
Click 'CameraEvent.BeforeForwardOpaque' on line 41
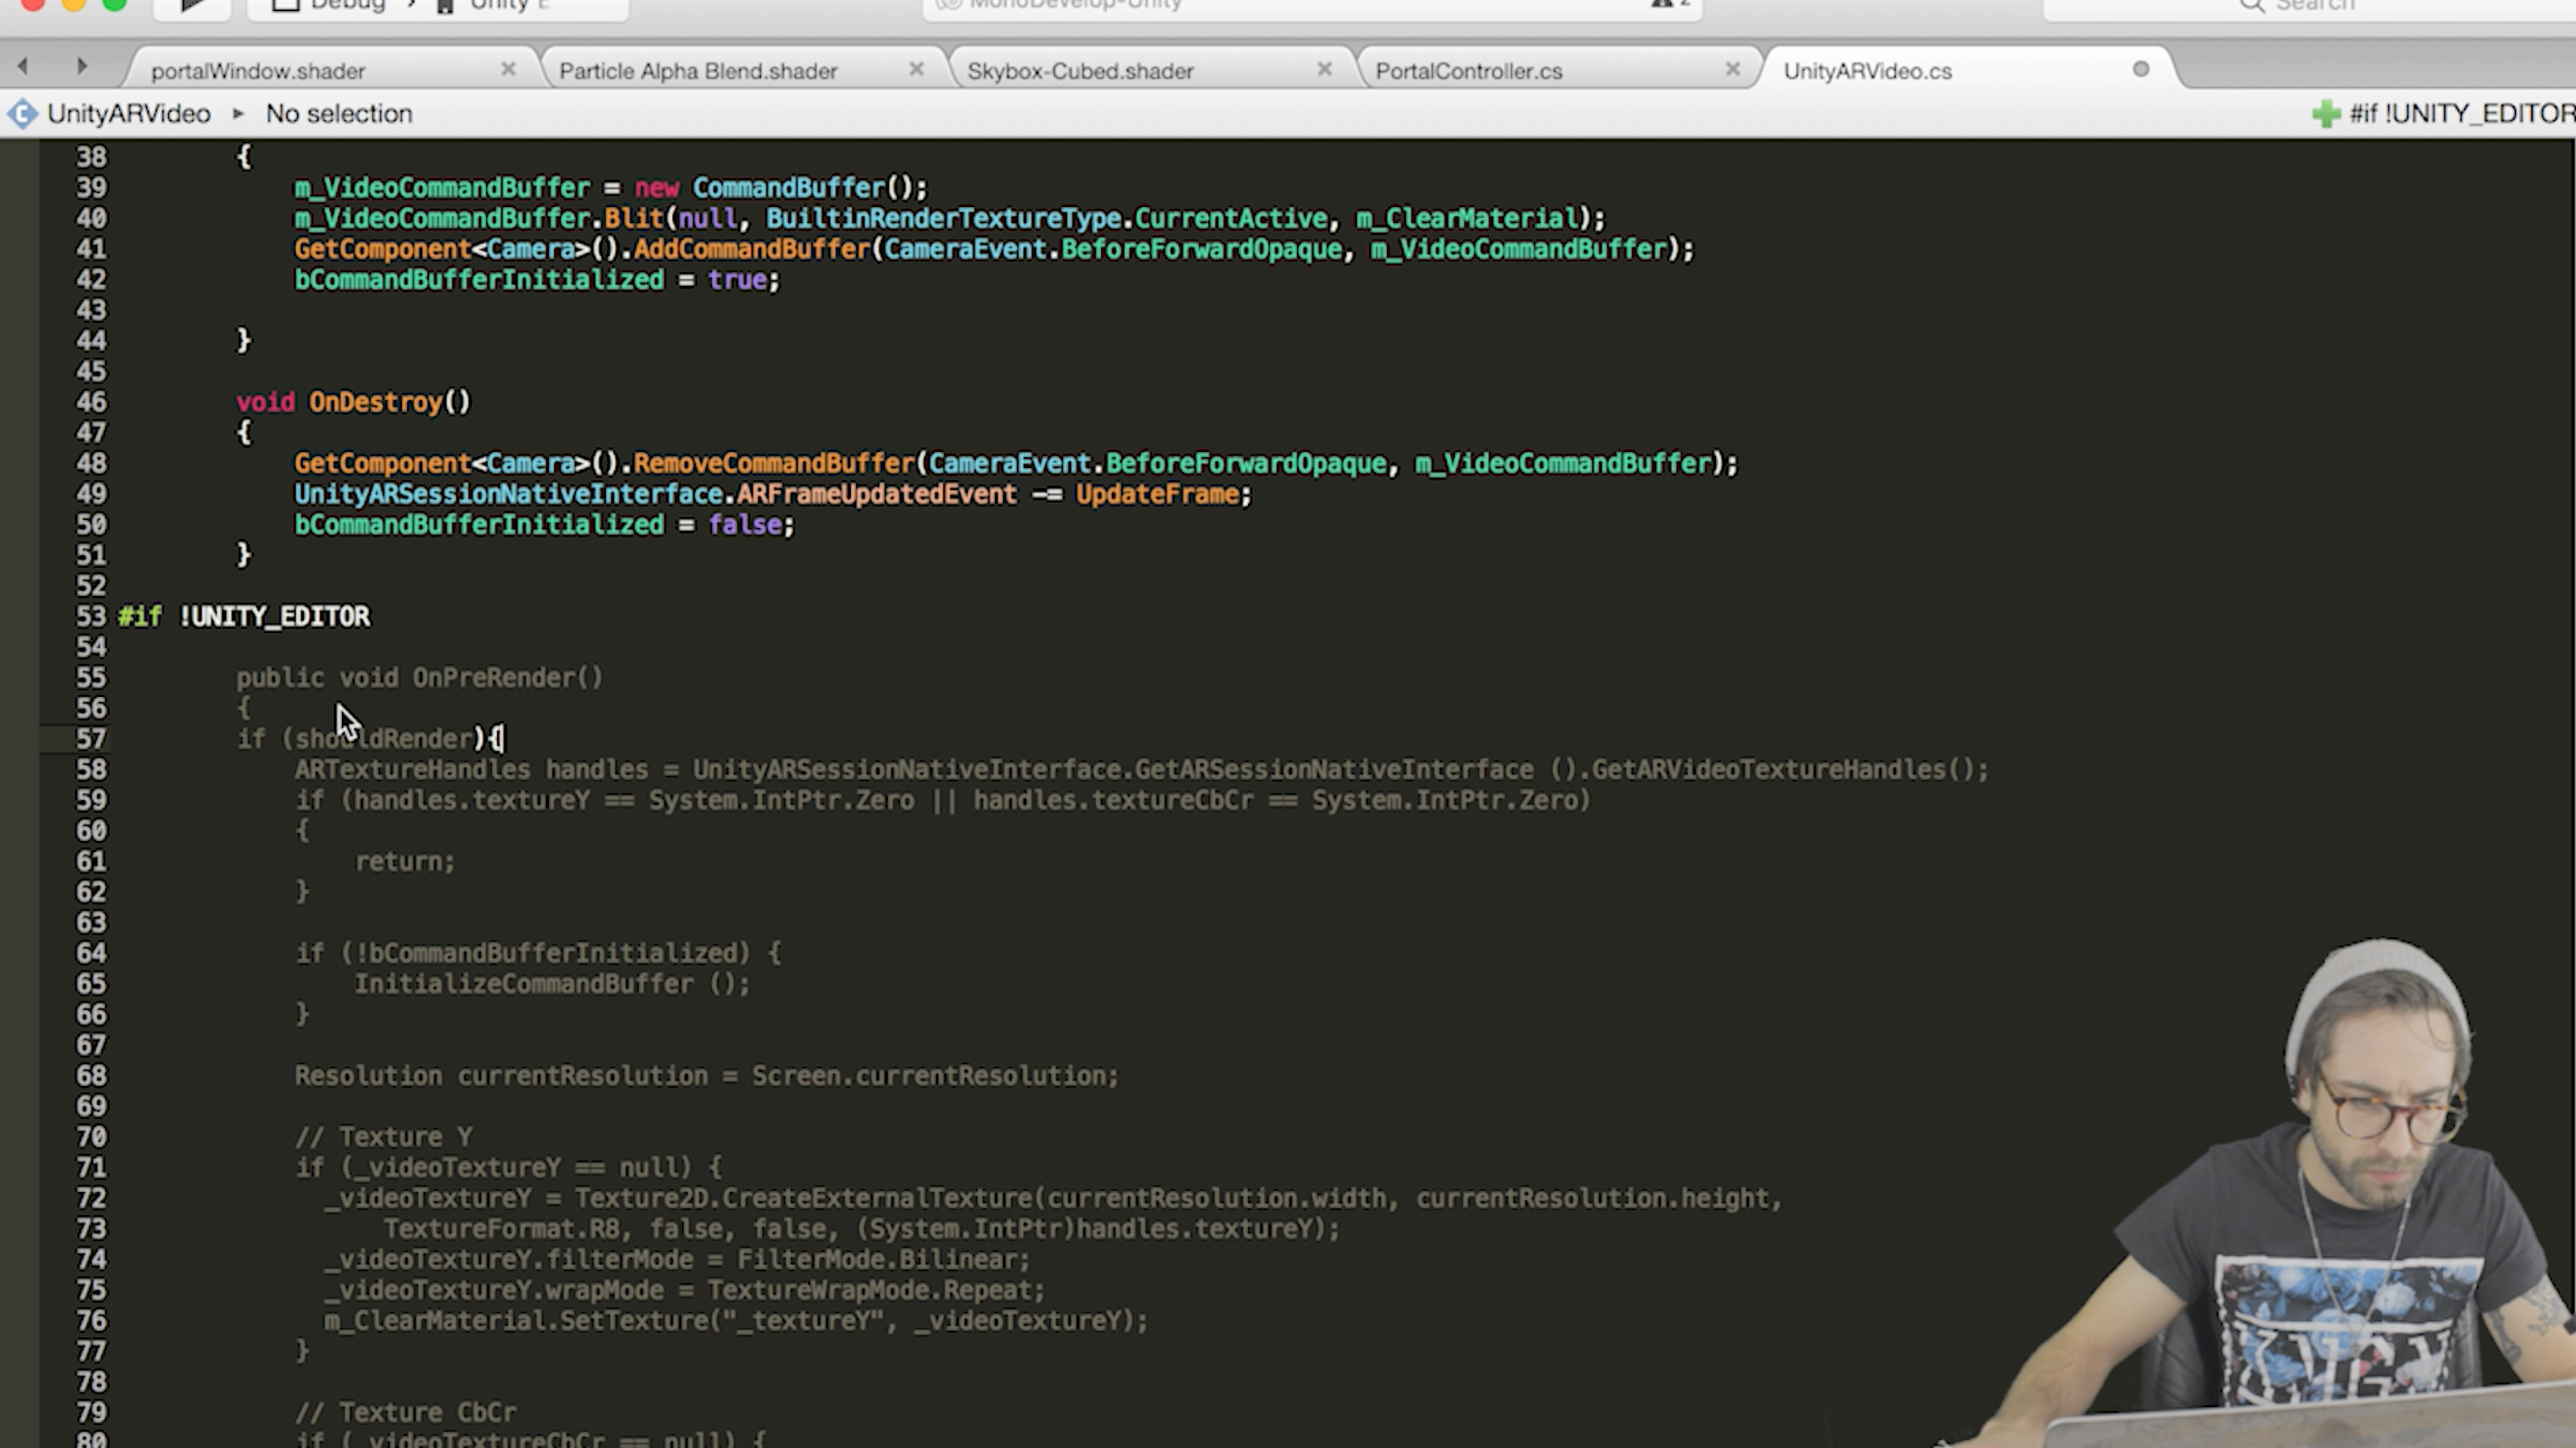click(1113, 250)
